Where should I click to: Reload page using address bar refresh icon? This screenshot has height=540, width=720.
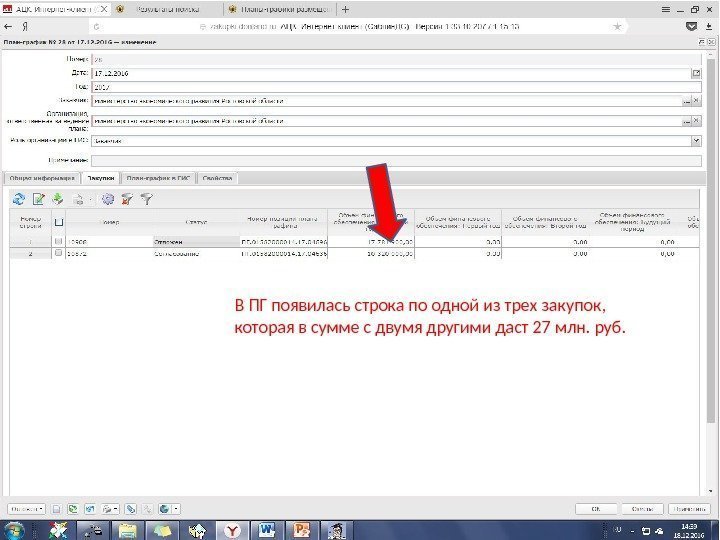point(96,27)
